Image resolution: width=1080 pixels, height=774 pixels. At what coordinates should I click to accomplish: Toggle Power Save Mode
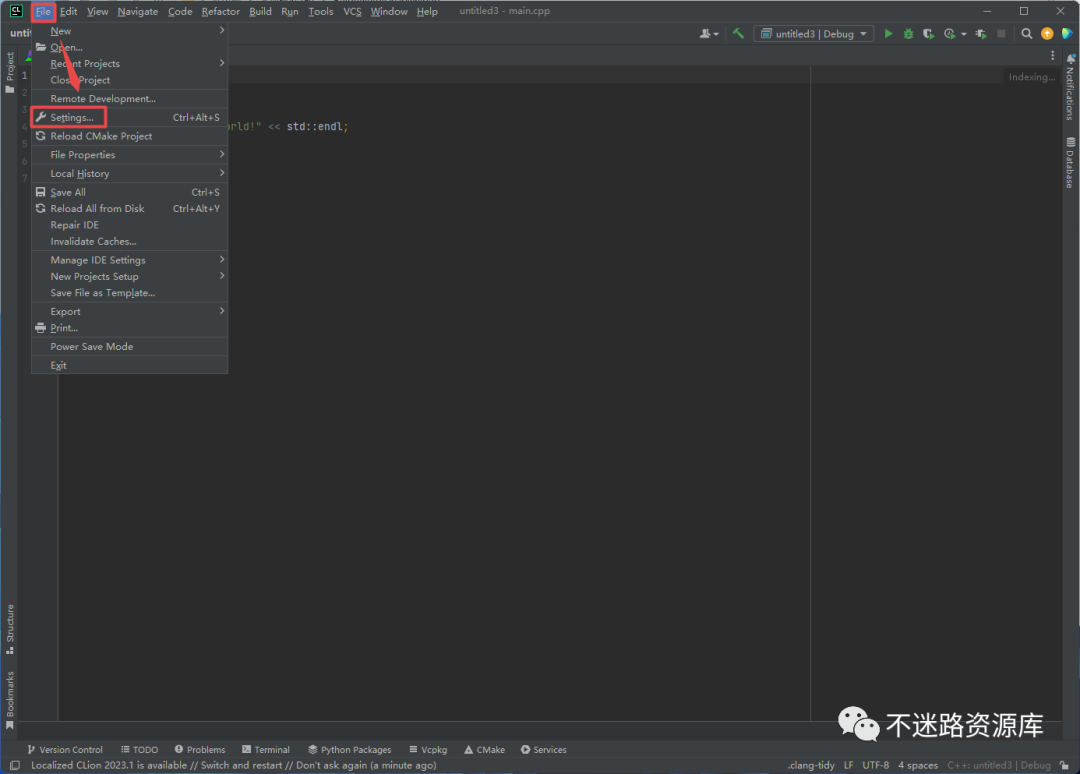point(129,346)
